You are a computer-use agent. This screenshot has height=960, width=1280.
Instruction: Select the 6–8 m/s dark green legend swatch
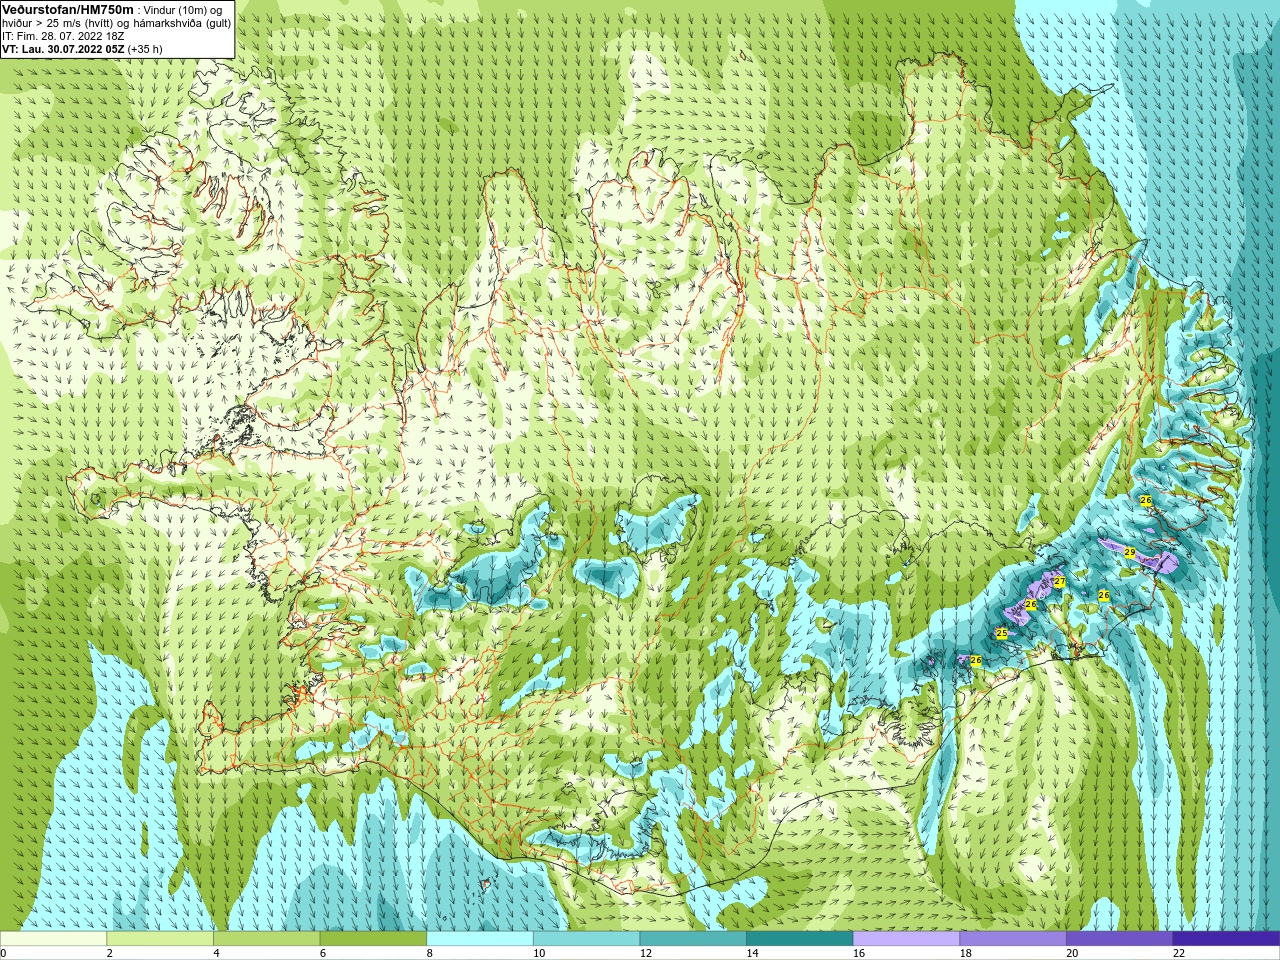(373, 939)
